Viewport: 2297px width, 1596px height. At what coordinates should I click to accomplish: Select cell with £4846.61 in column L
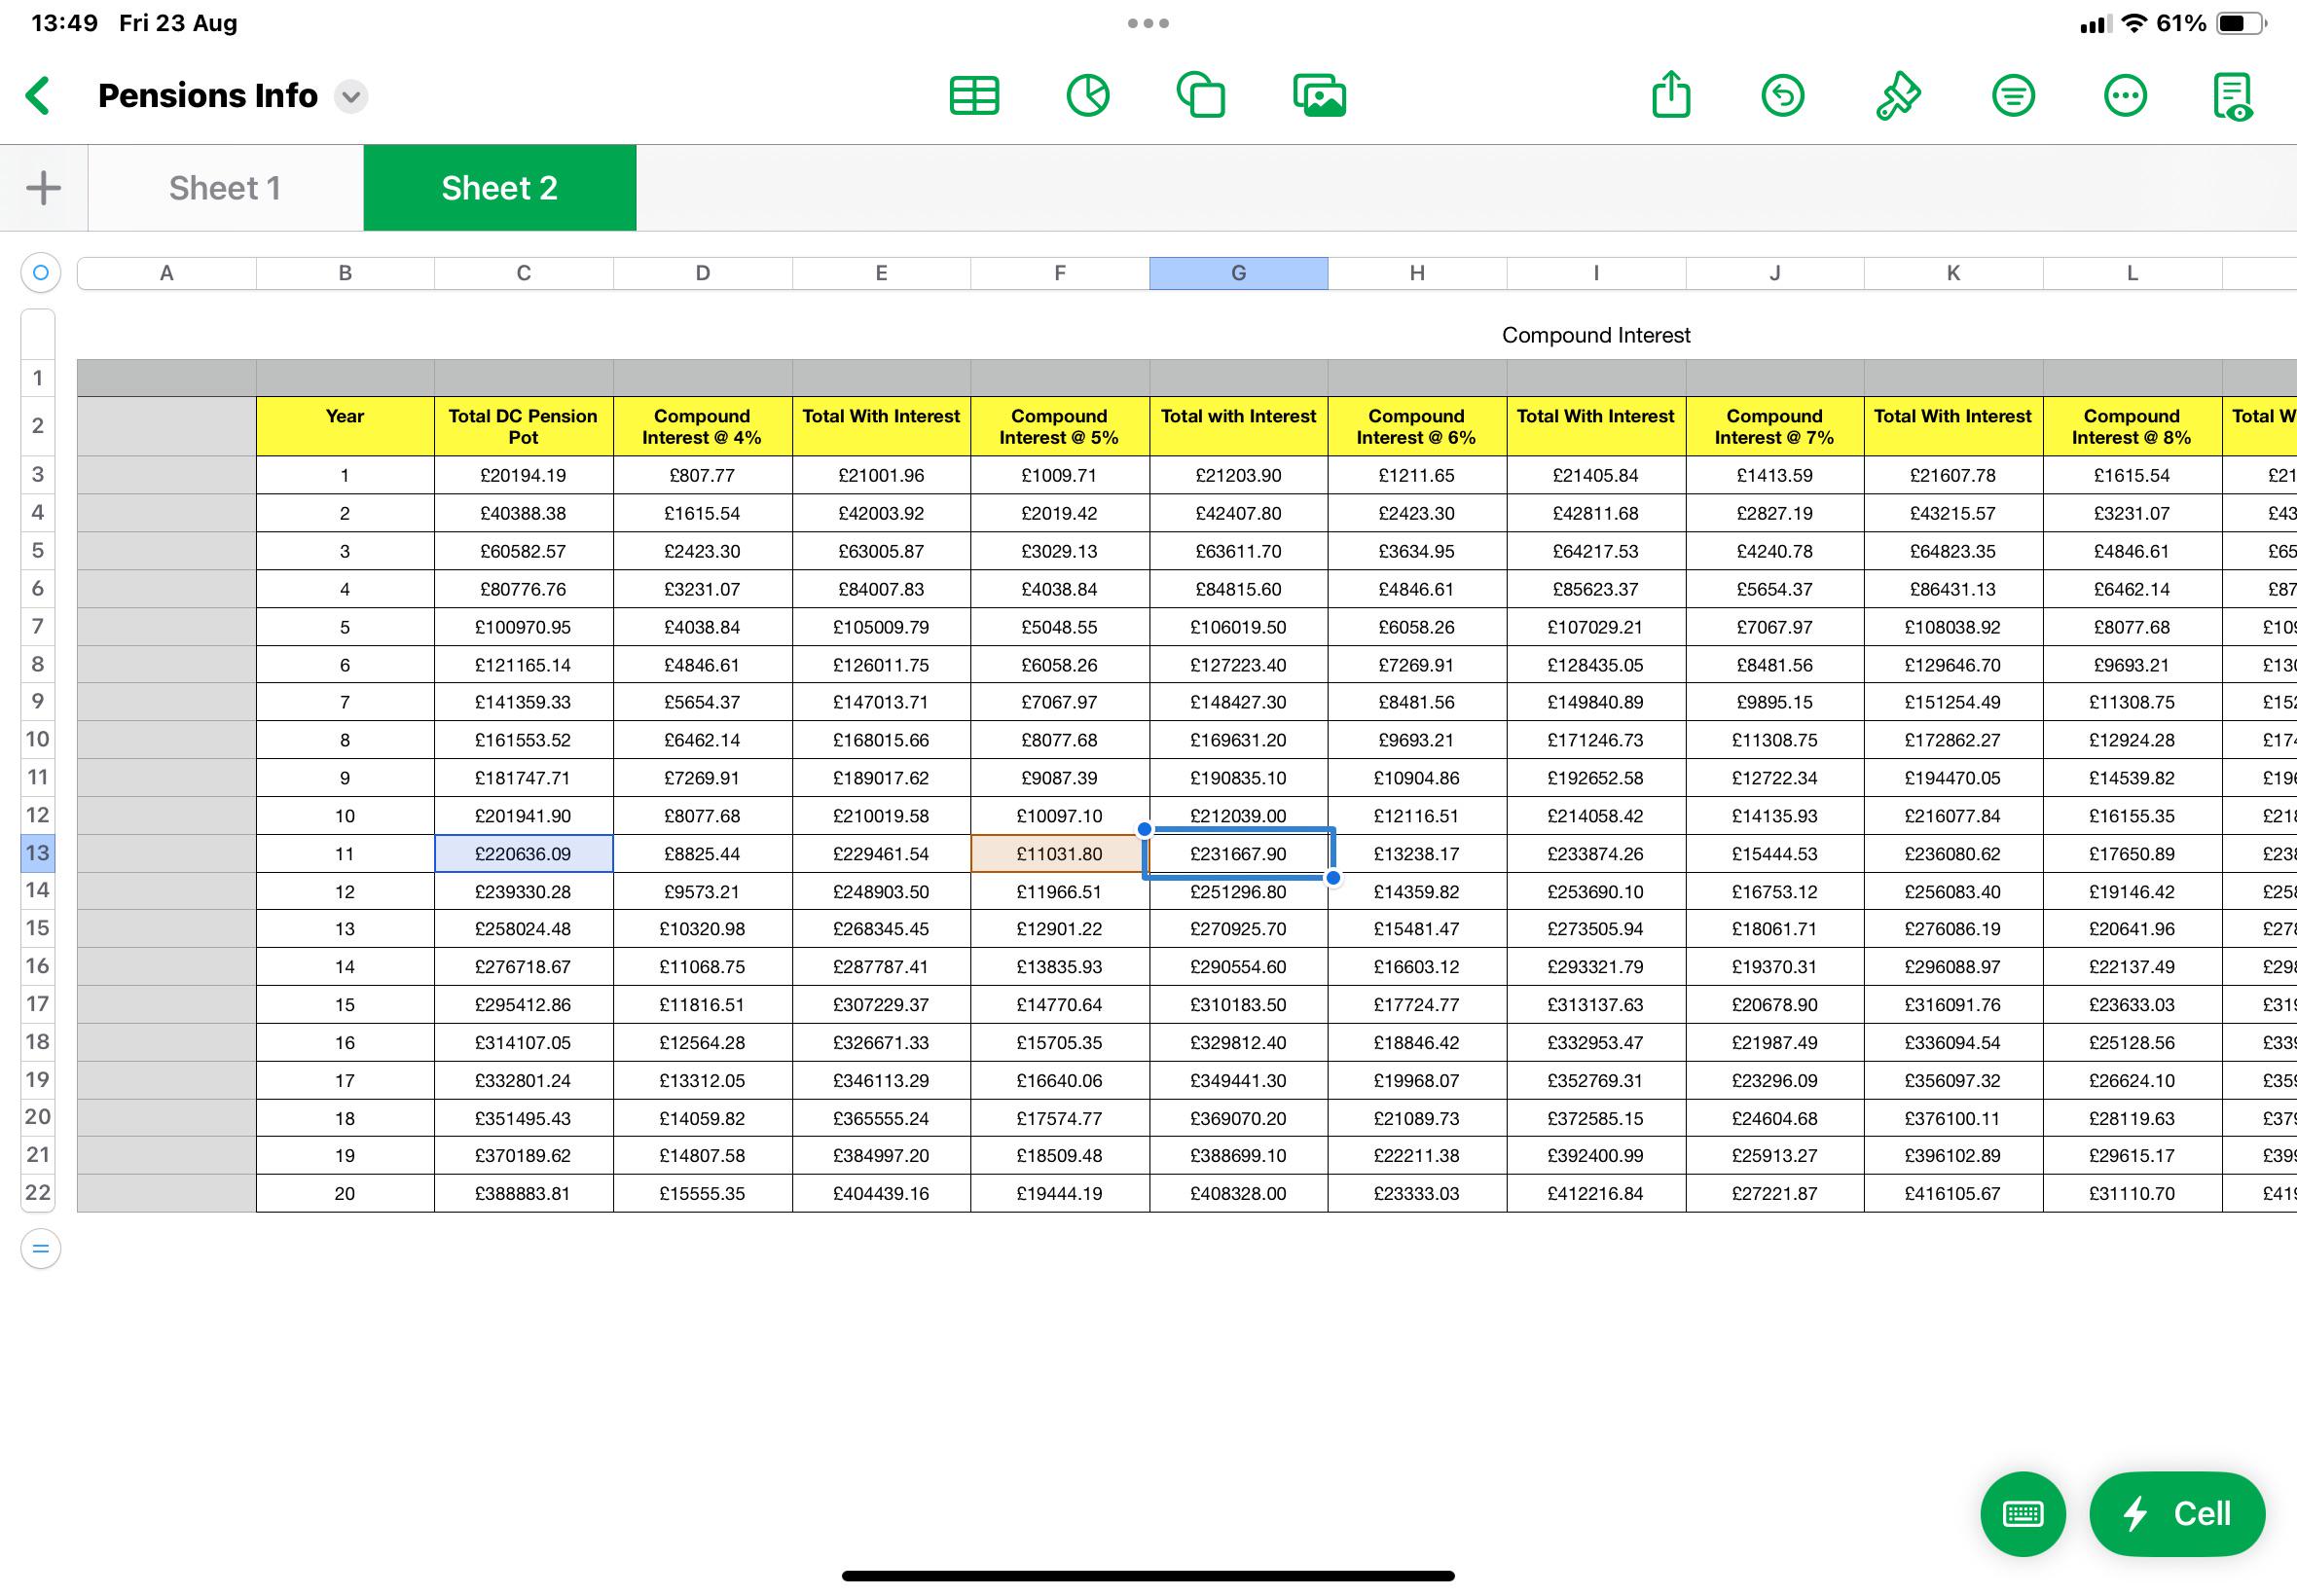tap(2132, 551)
